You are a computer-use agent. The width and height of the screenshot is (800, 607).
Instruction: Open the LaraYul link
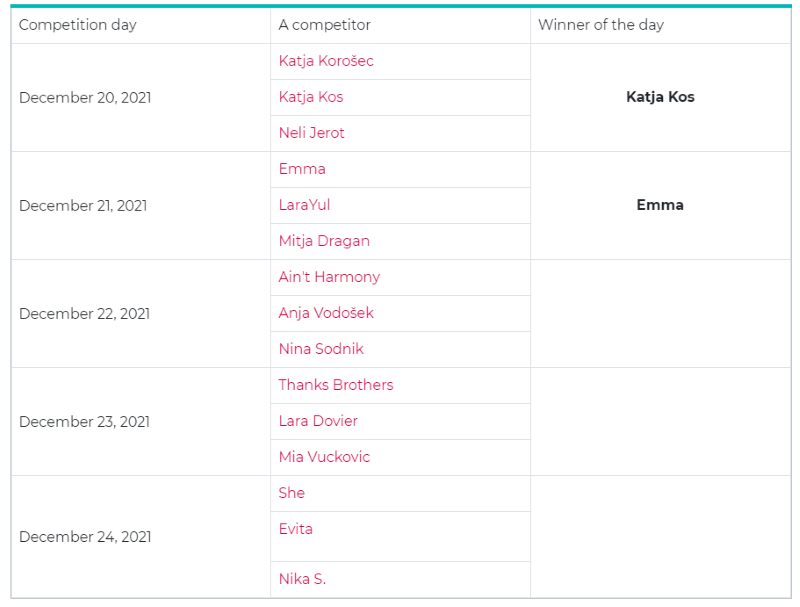304,205
